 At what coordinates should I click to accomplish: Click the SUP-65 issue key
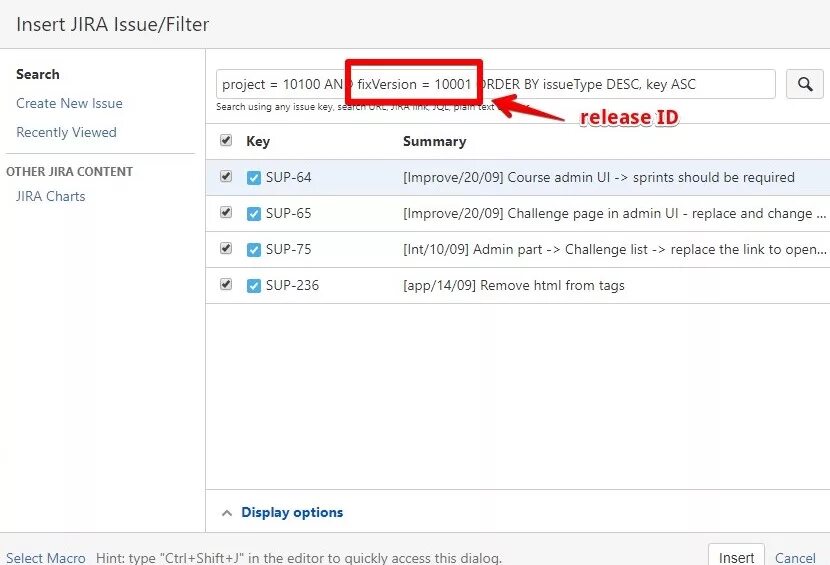click(288, 213)
